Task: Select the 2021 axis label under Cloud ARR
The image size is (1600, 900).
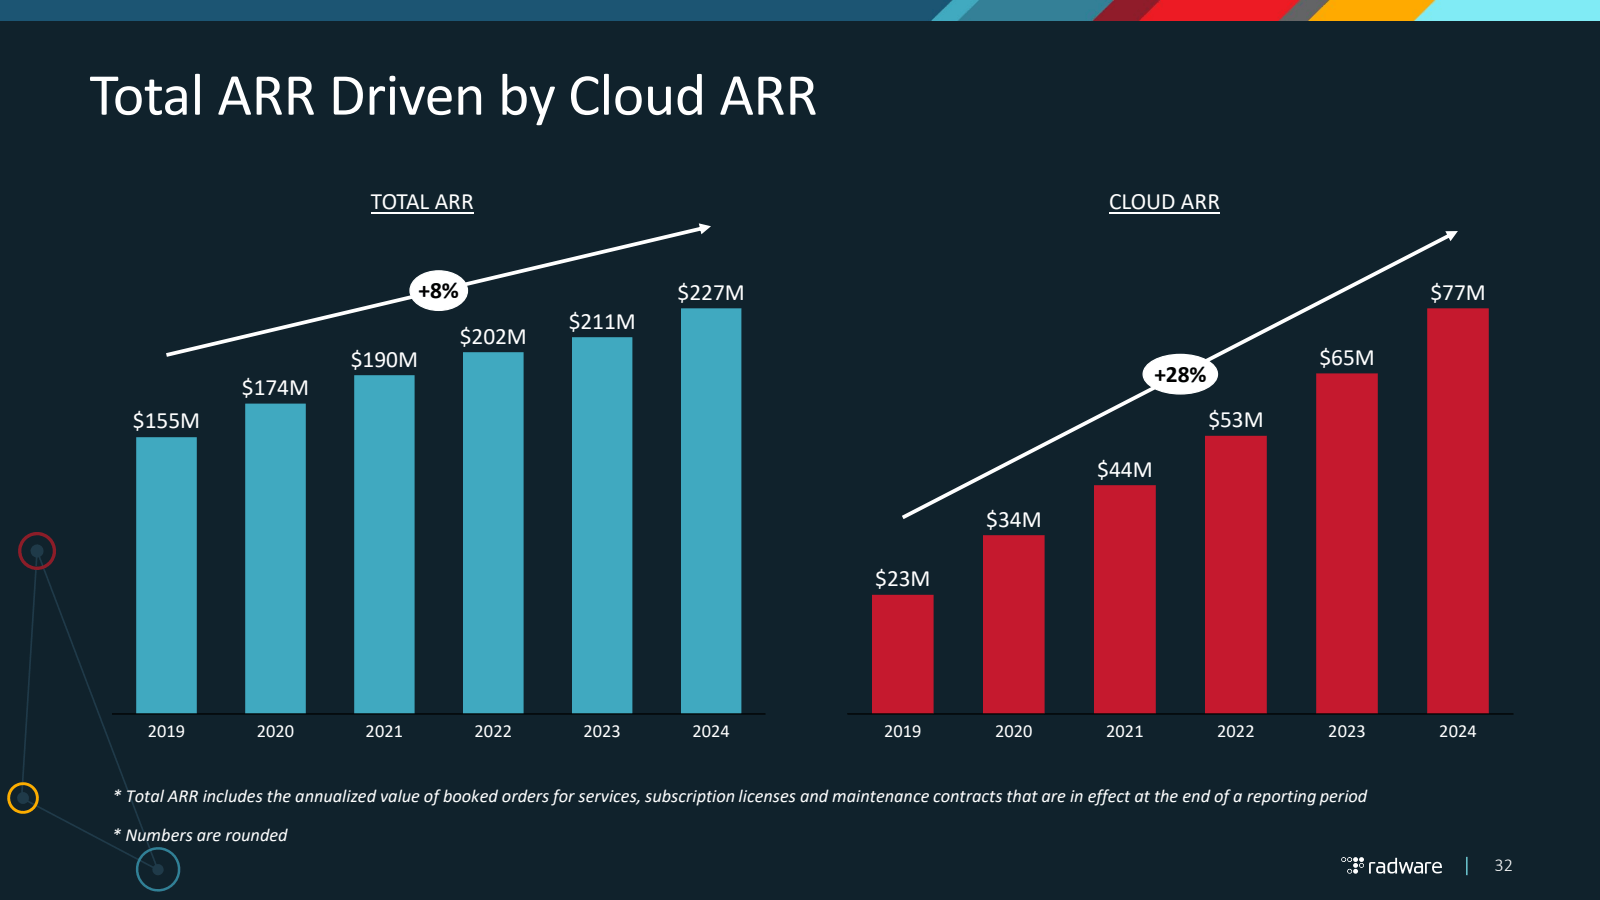Action: point(1124,731)
